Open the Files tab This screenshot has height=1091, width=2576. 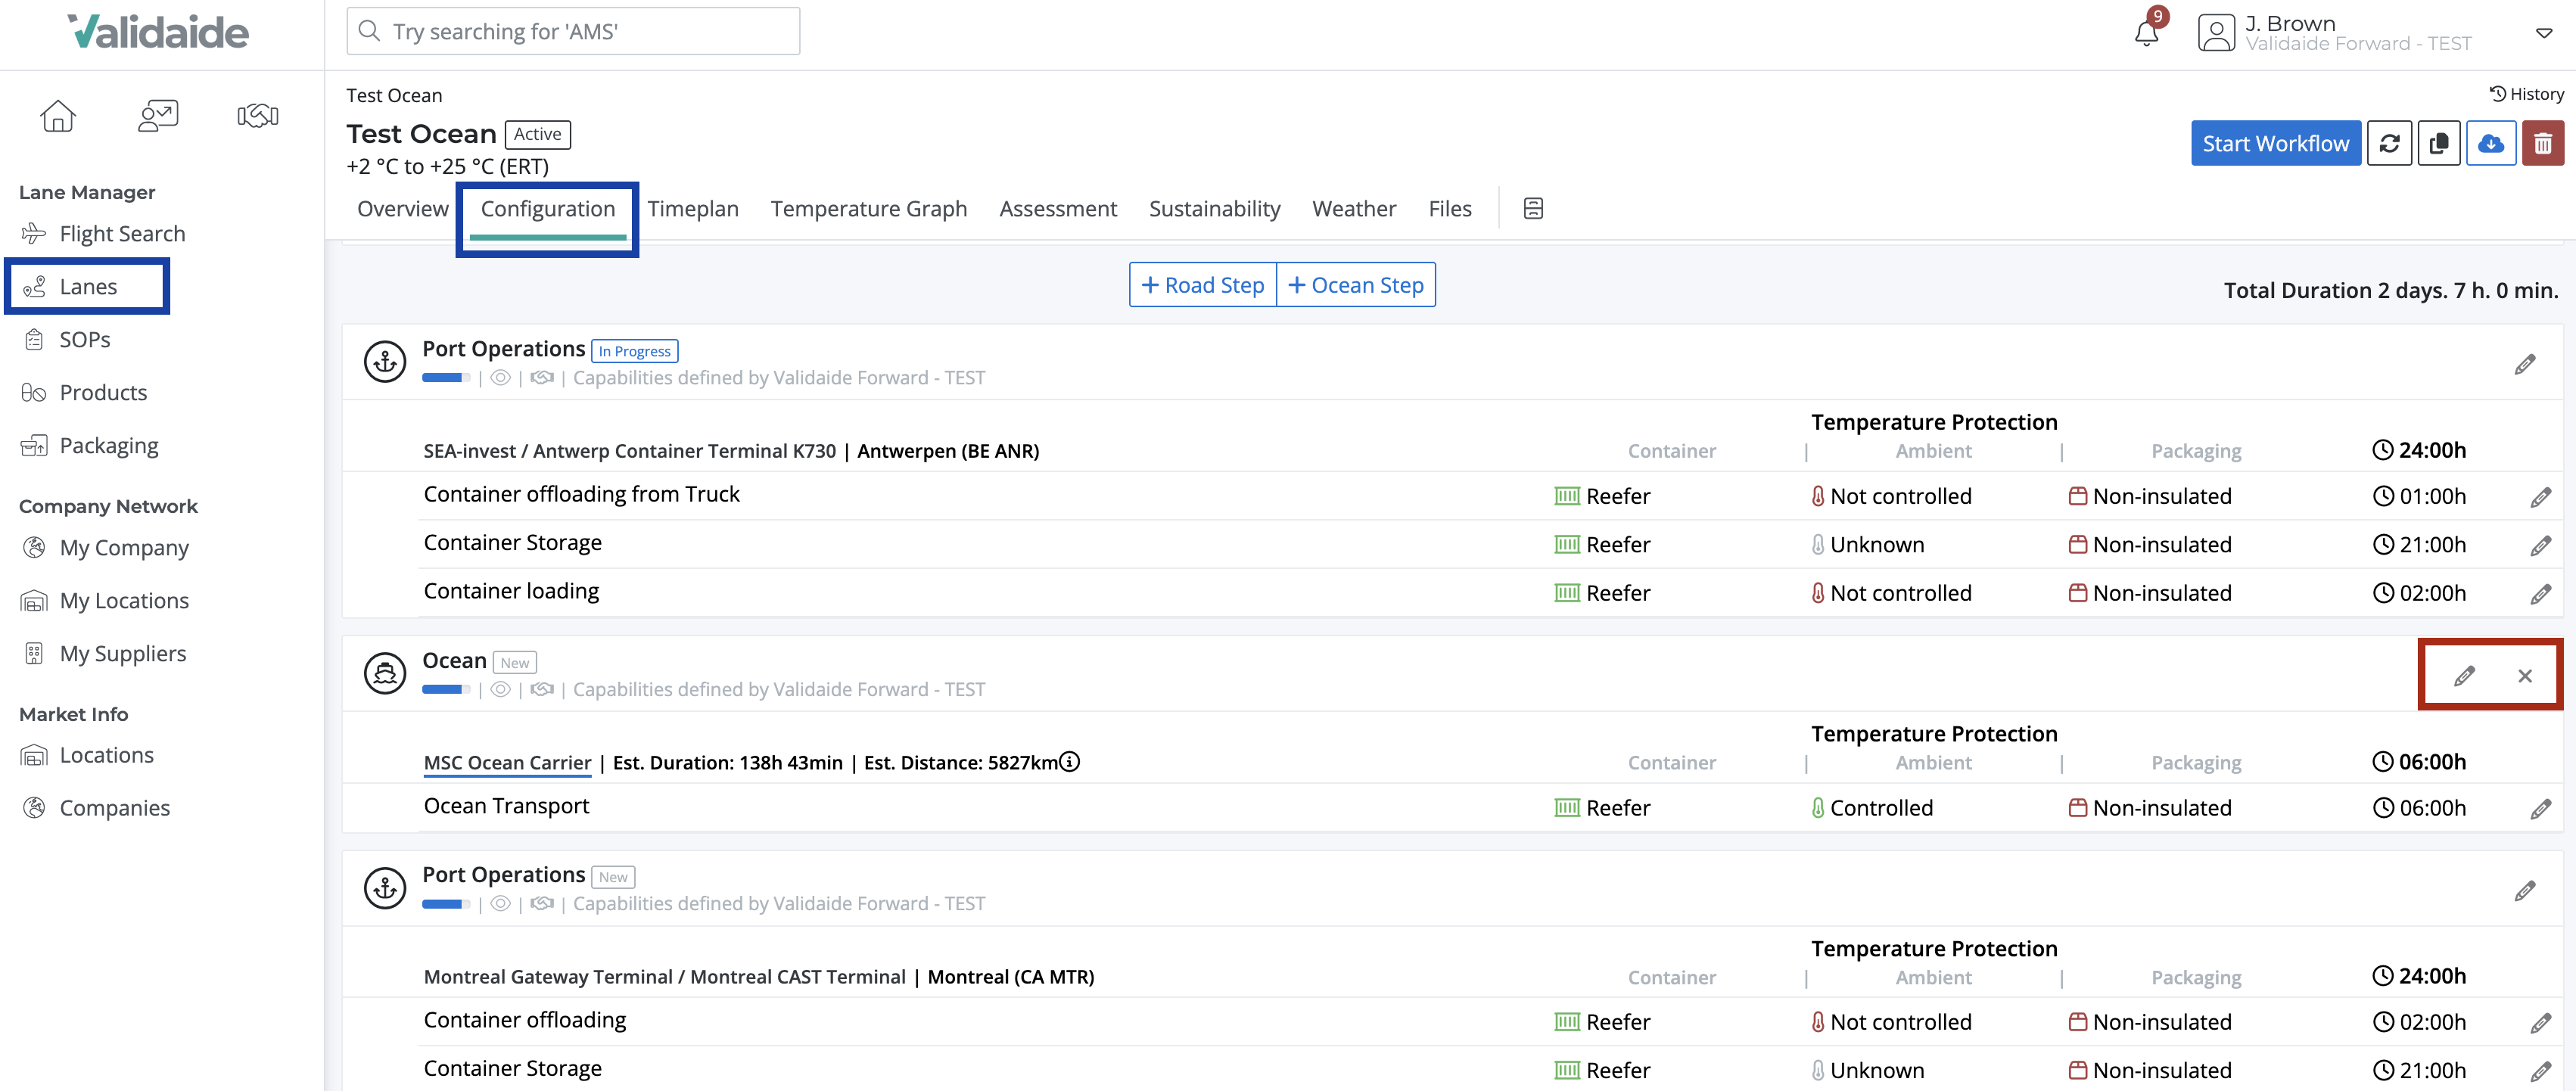[1450, 209]
